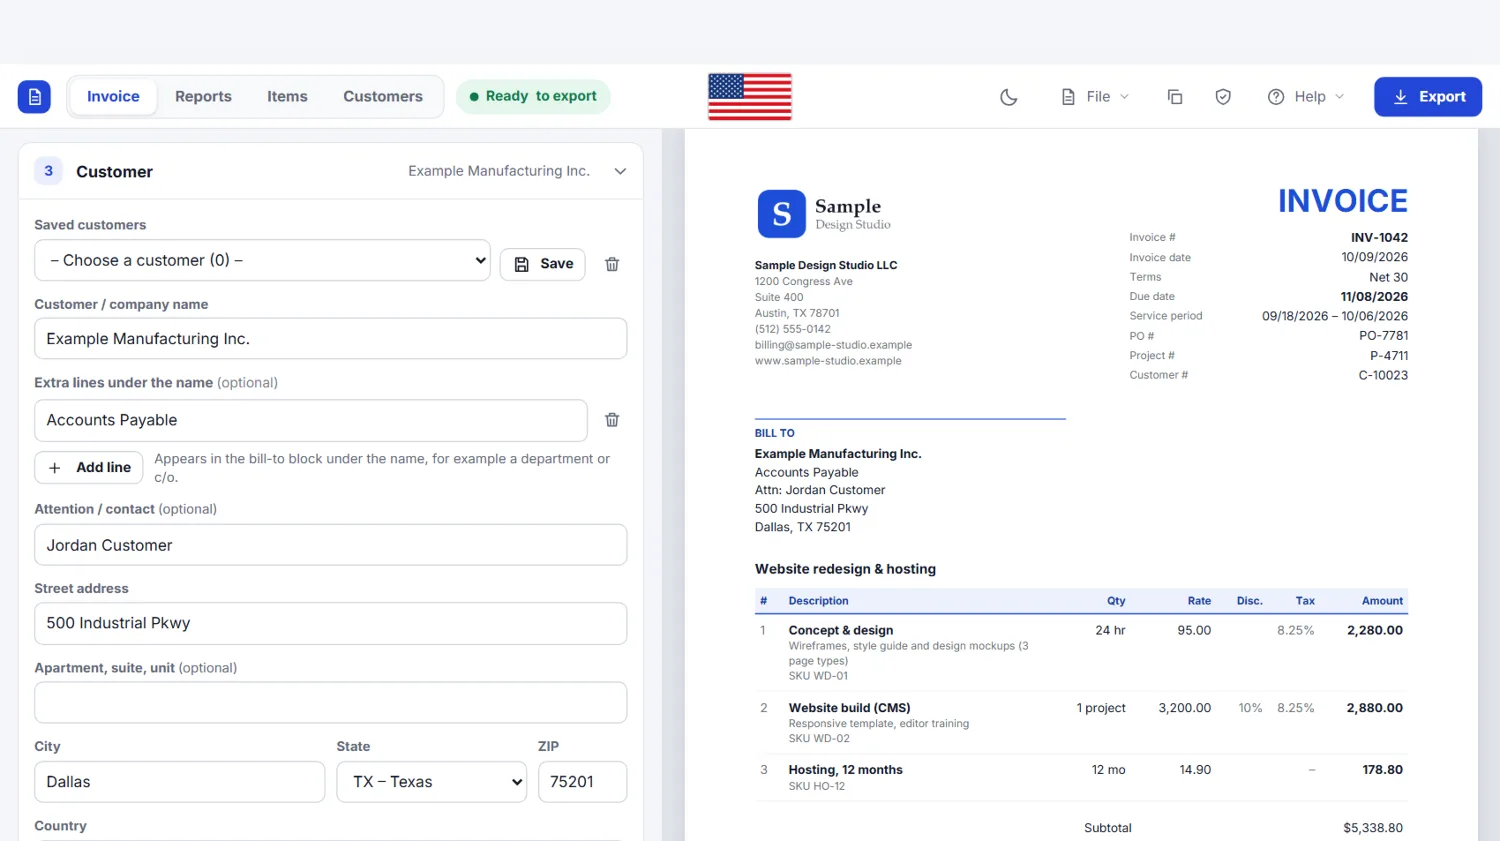The image size is (1500, 841).
Task: Click the billing@sample-studio.example email
Action: click(x=833, y=345)
